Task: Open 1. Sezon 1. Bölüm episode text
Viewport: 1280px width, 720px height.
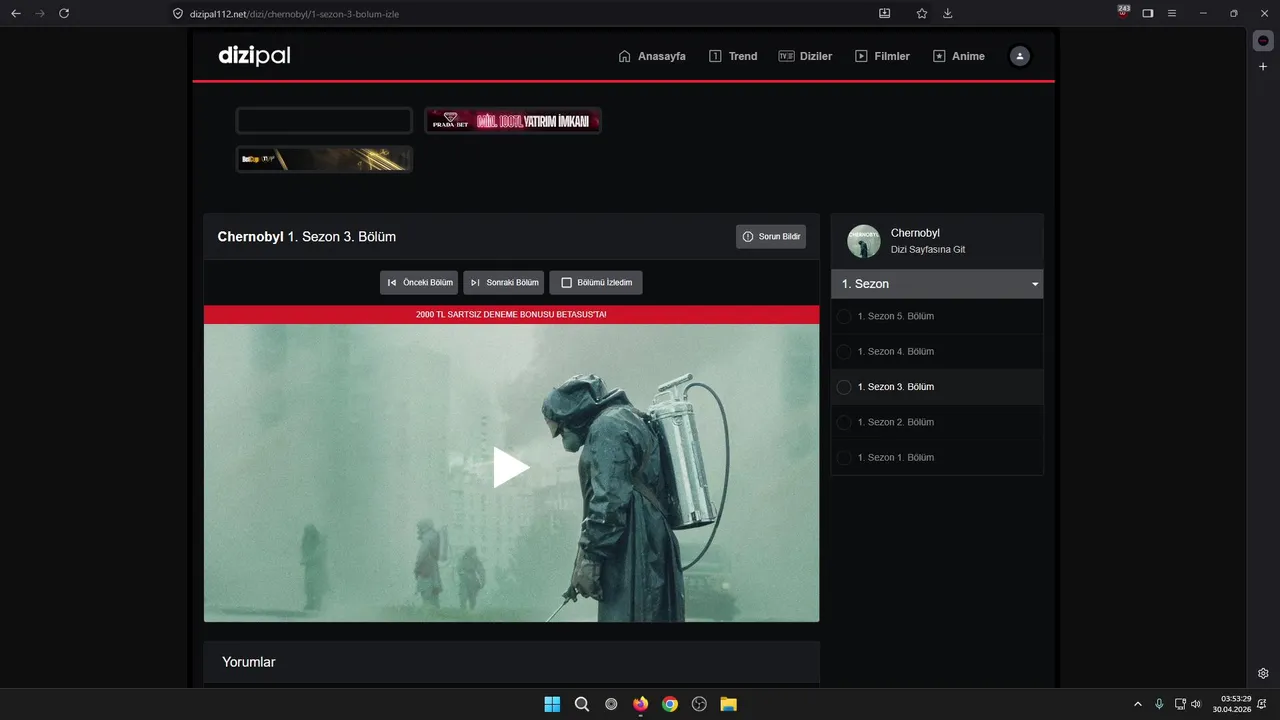Action: tap(896, 457)
